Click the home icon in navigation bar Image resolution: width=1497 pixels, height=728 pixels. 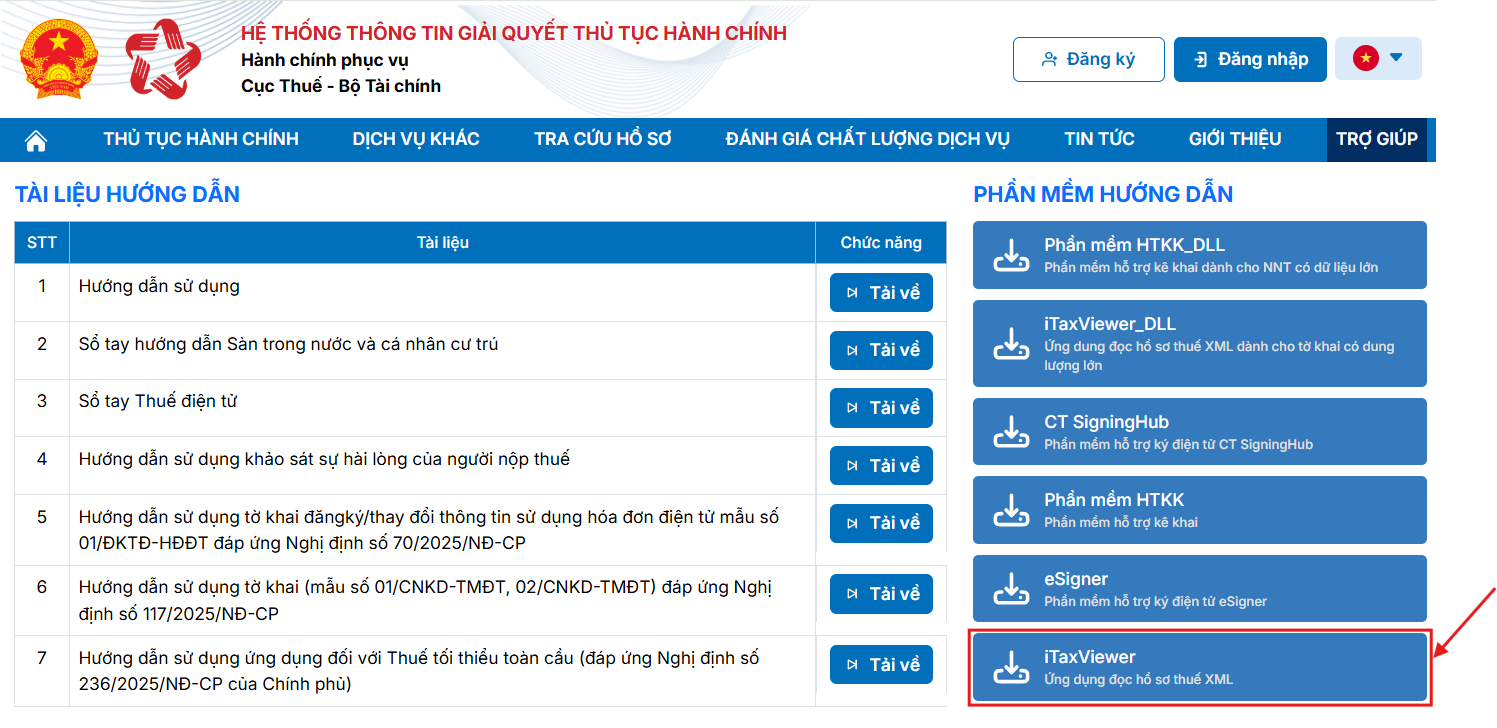click(36, 140)
